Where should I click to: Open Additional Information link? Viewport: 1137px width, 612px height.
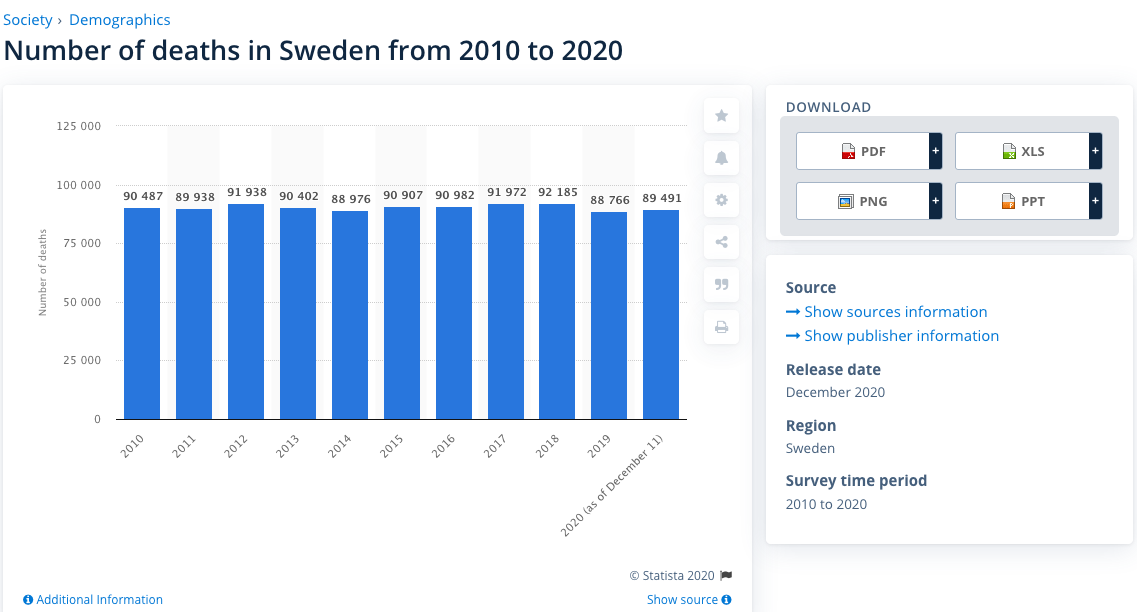click(98, 600)
